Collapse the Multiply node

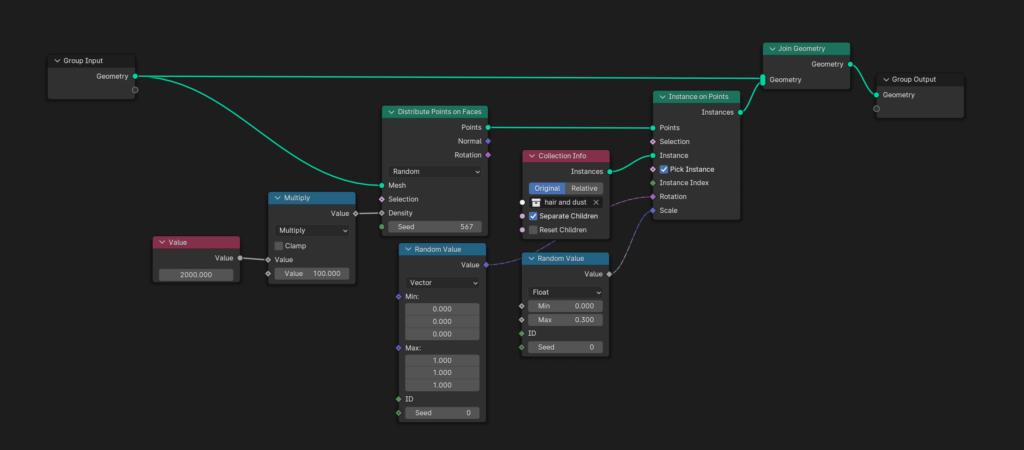tap(278, 198)
